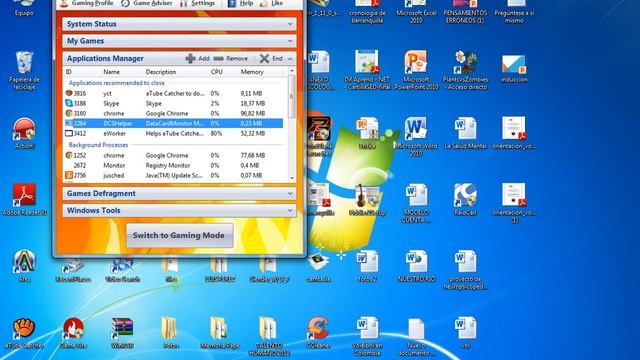Image resolution: width=640 pixels, height=360 pixels.
Task: Click the process list scrollbar down arrow
Action: (292, 178)
